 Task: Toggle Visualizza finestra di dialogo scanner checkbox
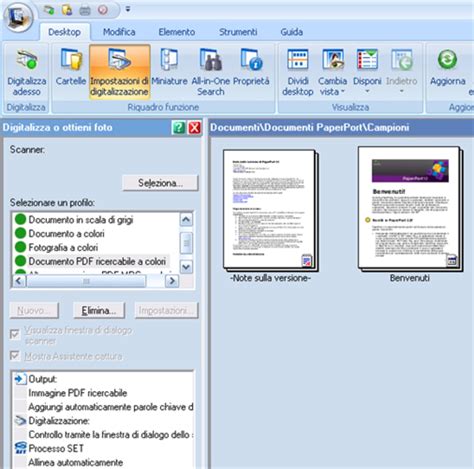(x=15, y=334)
